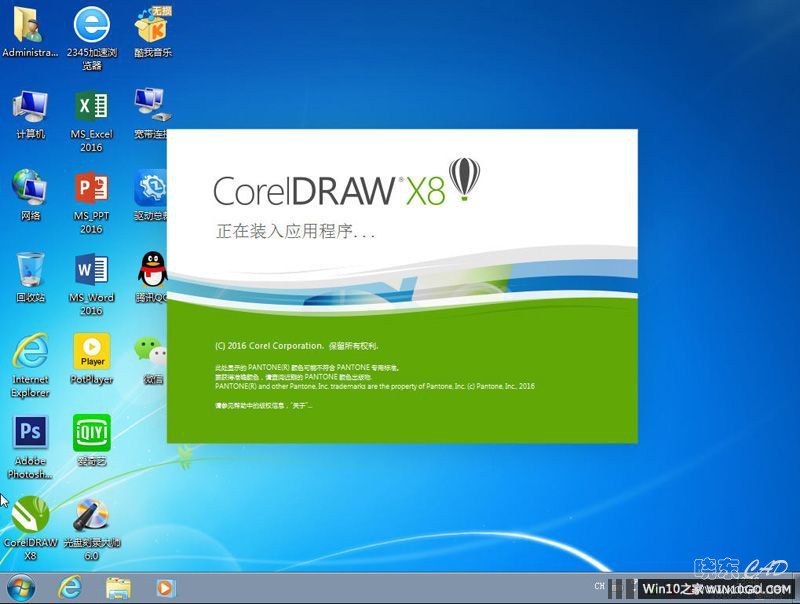The width and height of the screenshot is (800, 604).
Task: Open Windows Explorer folder on taskbar
Action: pyautogui.click(x=118, y=588)
